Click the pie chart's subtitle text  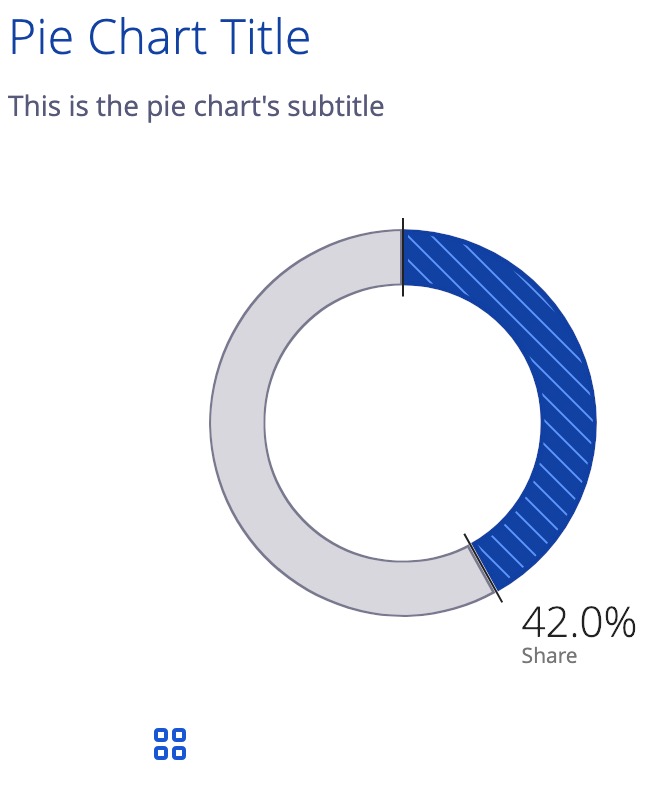click(196, 105)
